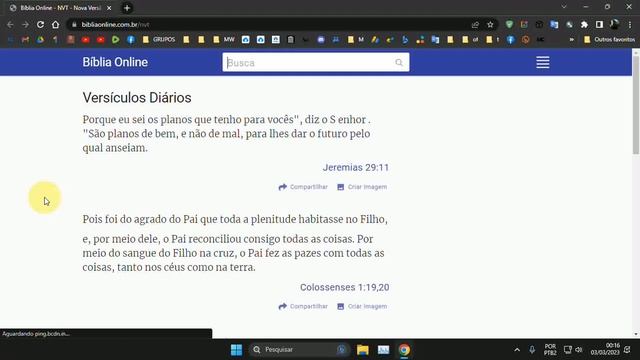Open the Bing bookmark icon
Screen dimensions: 640x360
click(405, 40)
